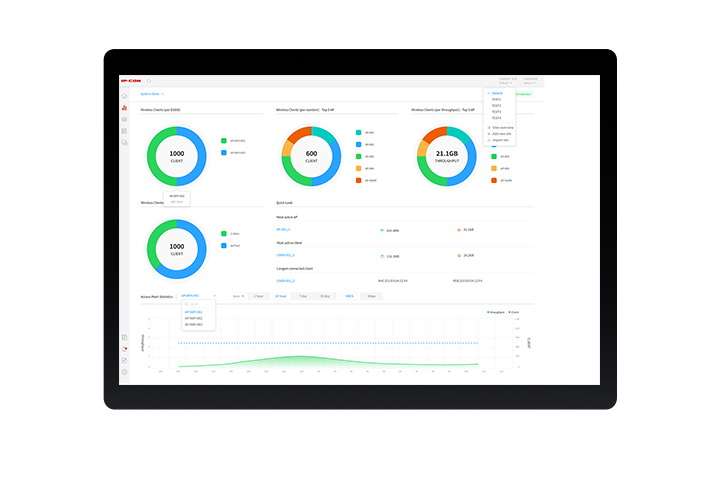
Task: Click the grid list icon in the sidebar
Action: pos(124,131)
